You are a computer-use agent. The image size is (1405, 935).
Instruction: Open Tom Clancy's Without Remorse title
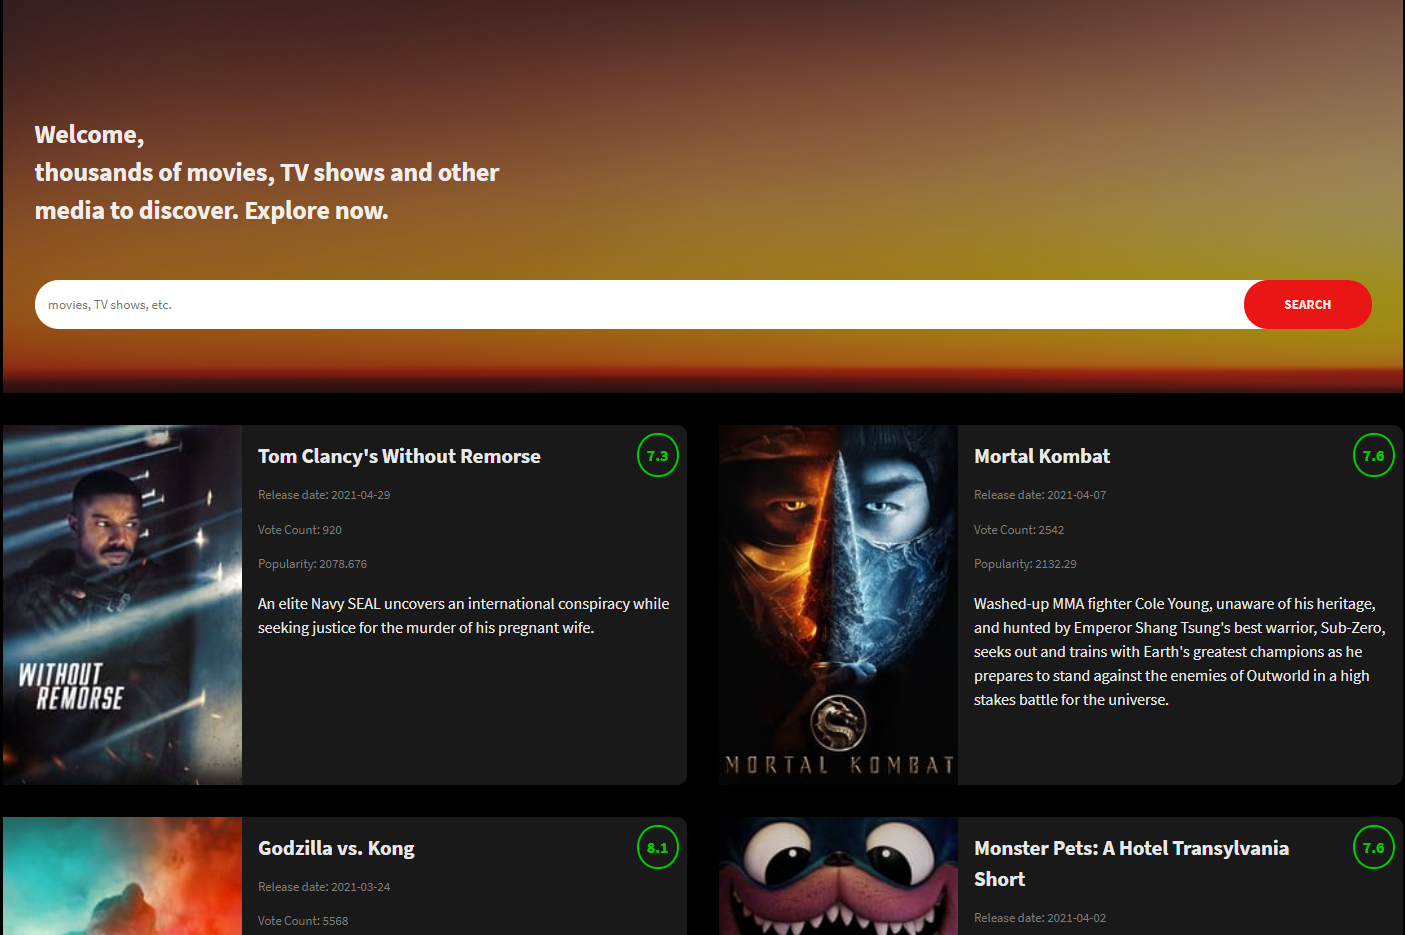[399, 456]
